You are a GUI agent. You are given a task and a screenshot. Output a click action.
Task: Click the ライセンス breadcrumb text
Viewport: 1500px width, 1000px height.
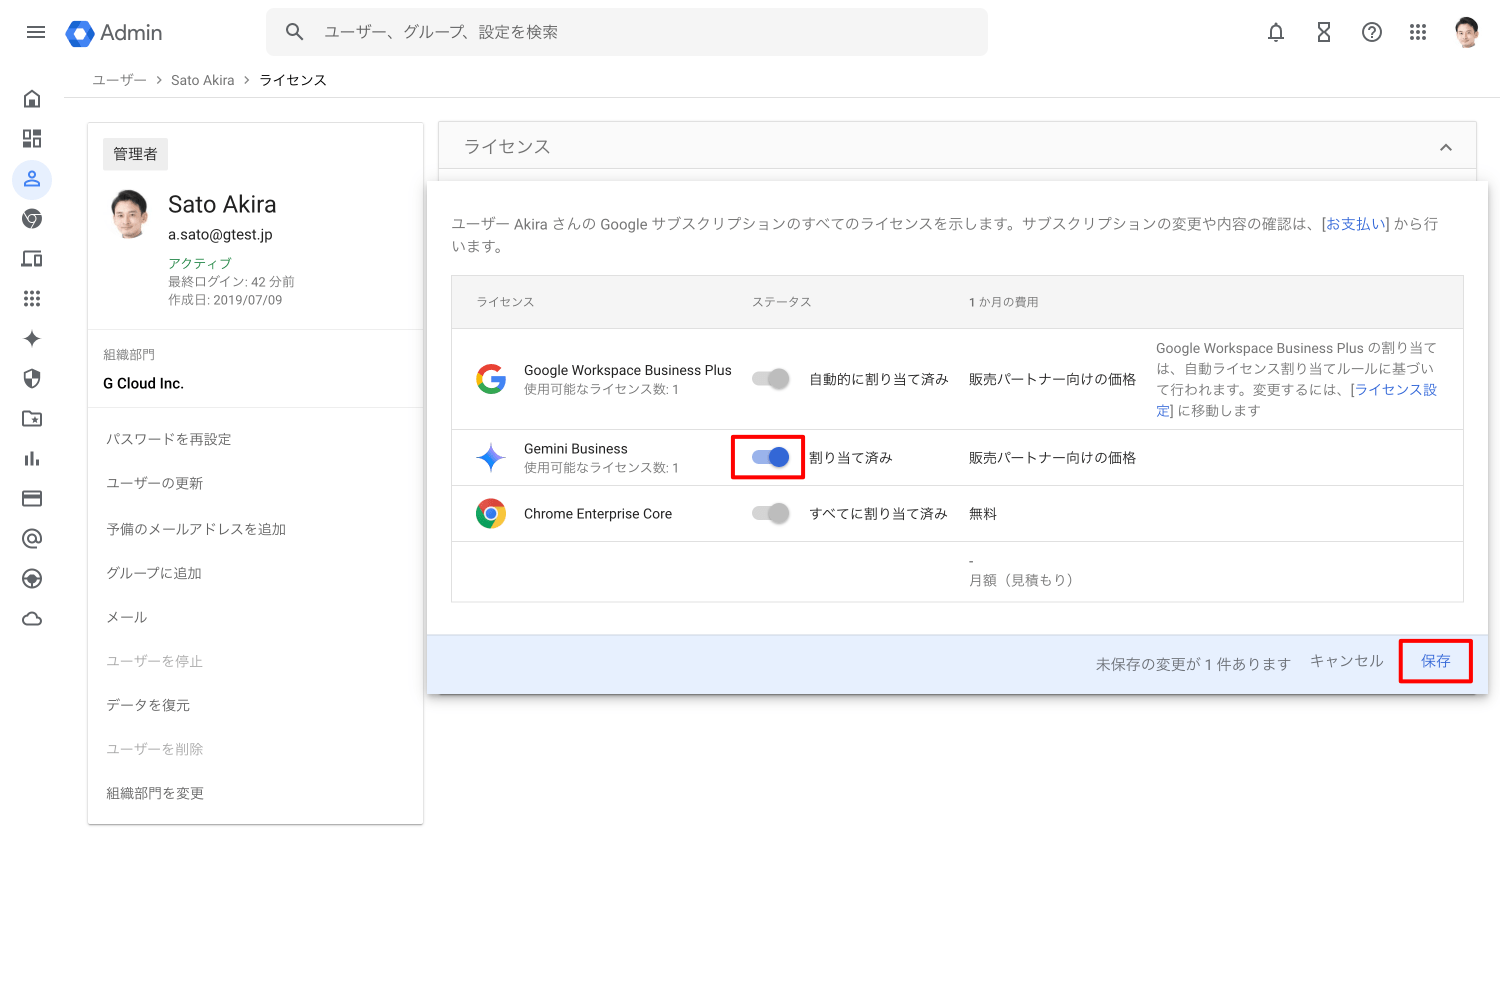[293, 80]
